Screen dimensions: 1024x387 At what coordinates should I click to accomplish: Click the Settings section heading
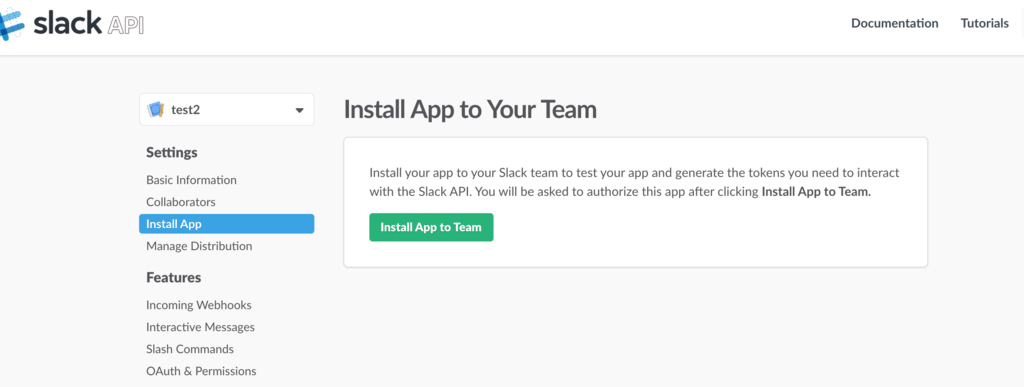point(172,153)
